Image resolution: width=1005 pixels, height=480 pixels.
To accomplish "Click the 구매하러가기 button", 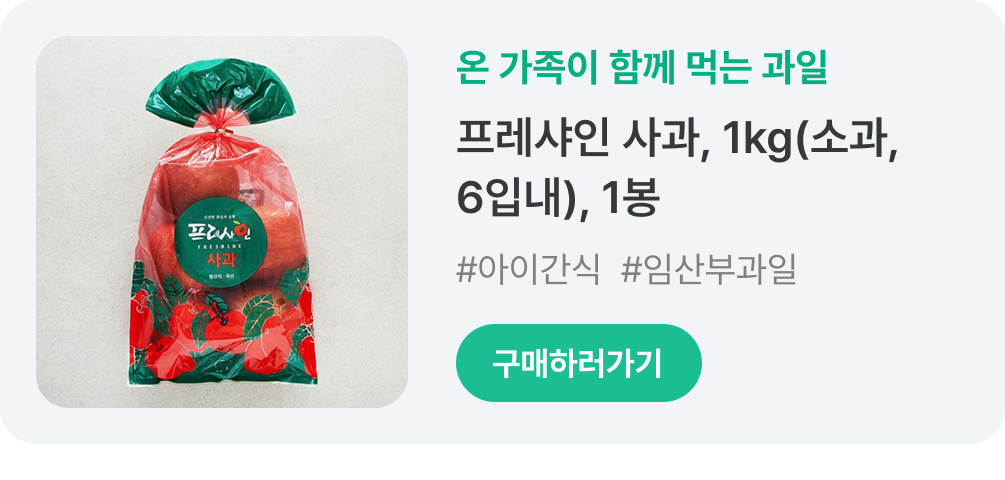I will coord(578,363).
